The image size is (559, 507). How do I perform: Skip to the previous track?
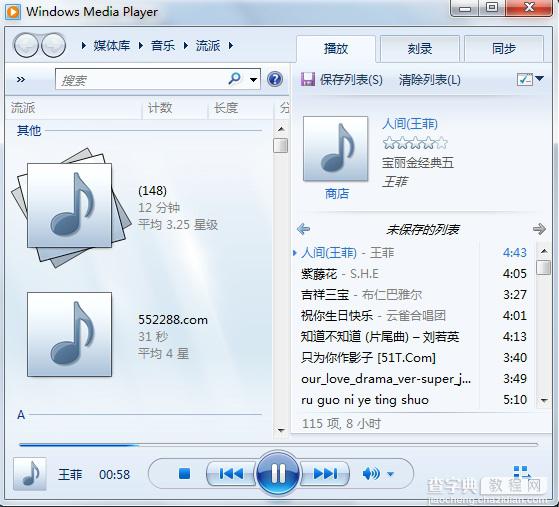[x=231, y=473]
